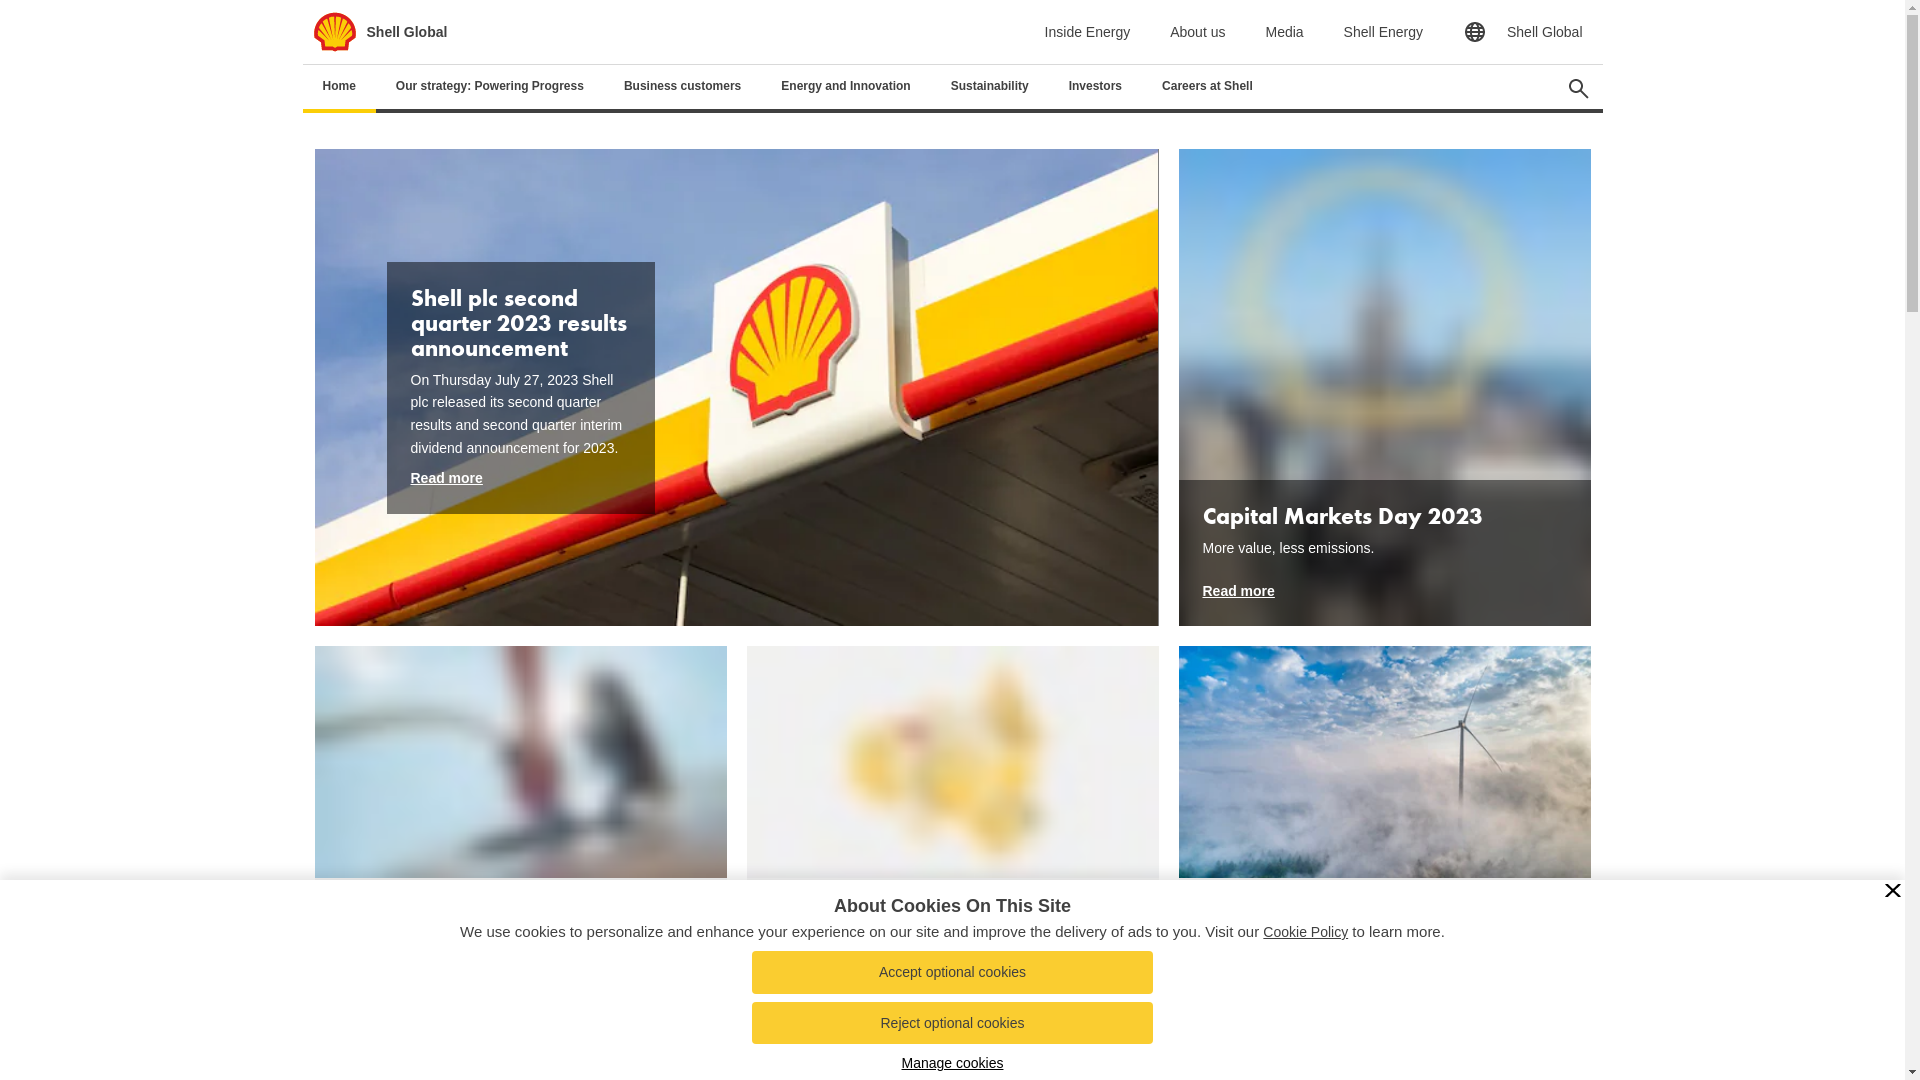Screen dimensions: 1920x1080
Task: Click the globe language icon
Action: click(x=1474, y=32)
